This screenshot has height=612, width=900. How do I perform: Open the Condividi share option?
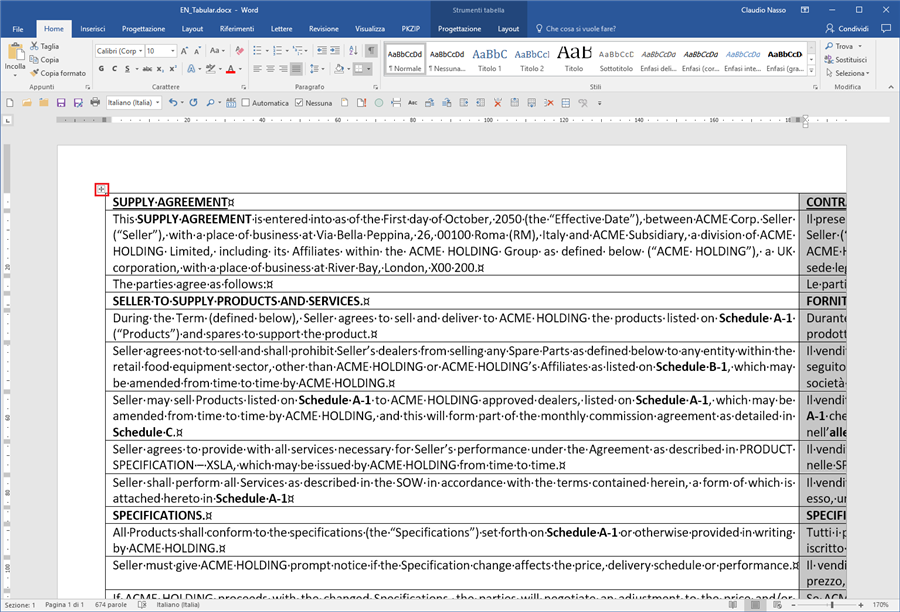pyautogui.click(x=847, y=28)
